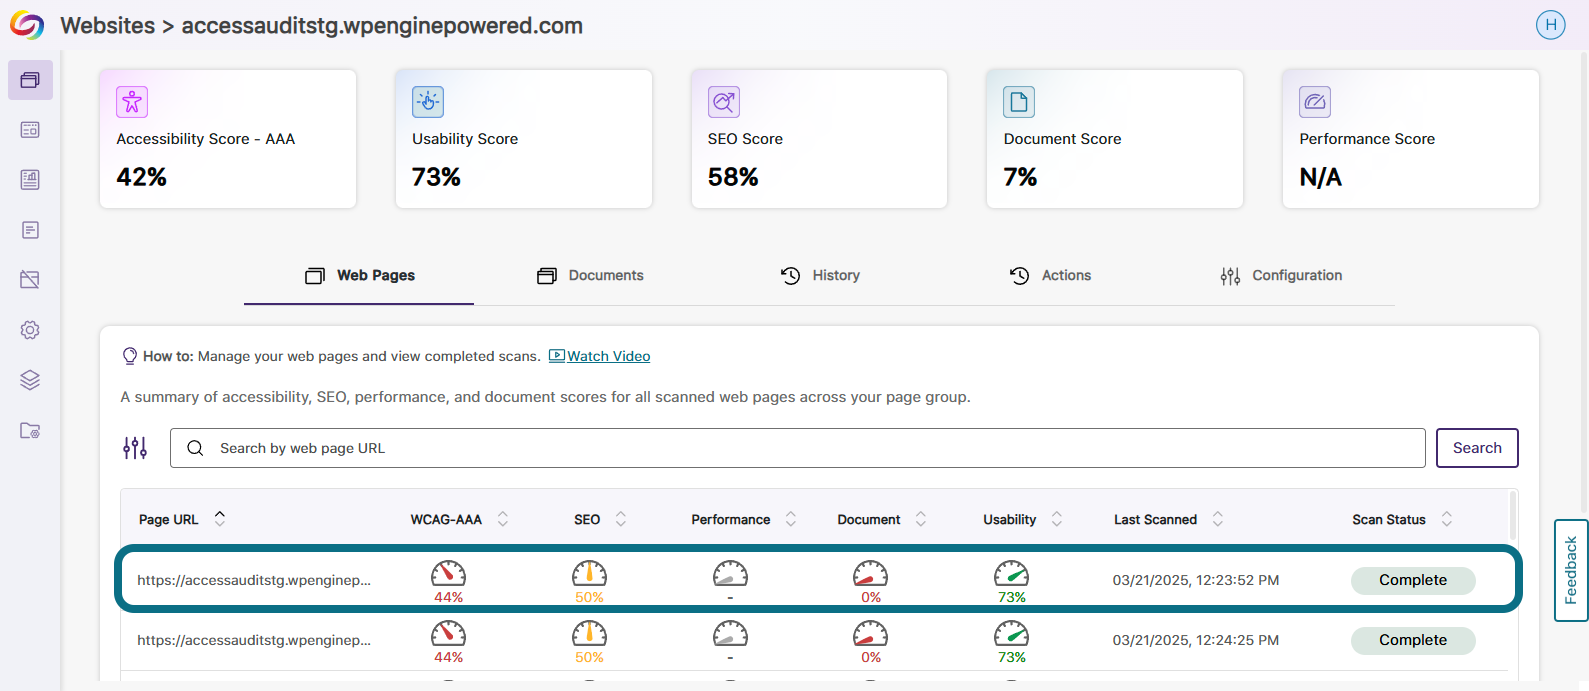This screenshot has width=1589, height=691.
Task: Click the Performance gauge in first row
Action: point(730,574)
